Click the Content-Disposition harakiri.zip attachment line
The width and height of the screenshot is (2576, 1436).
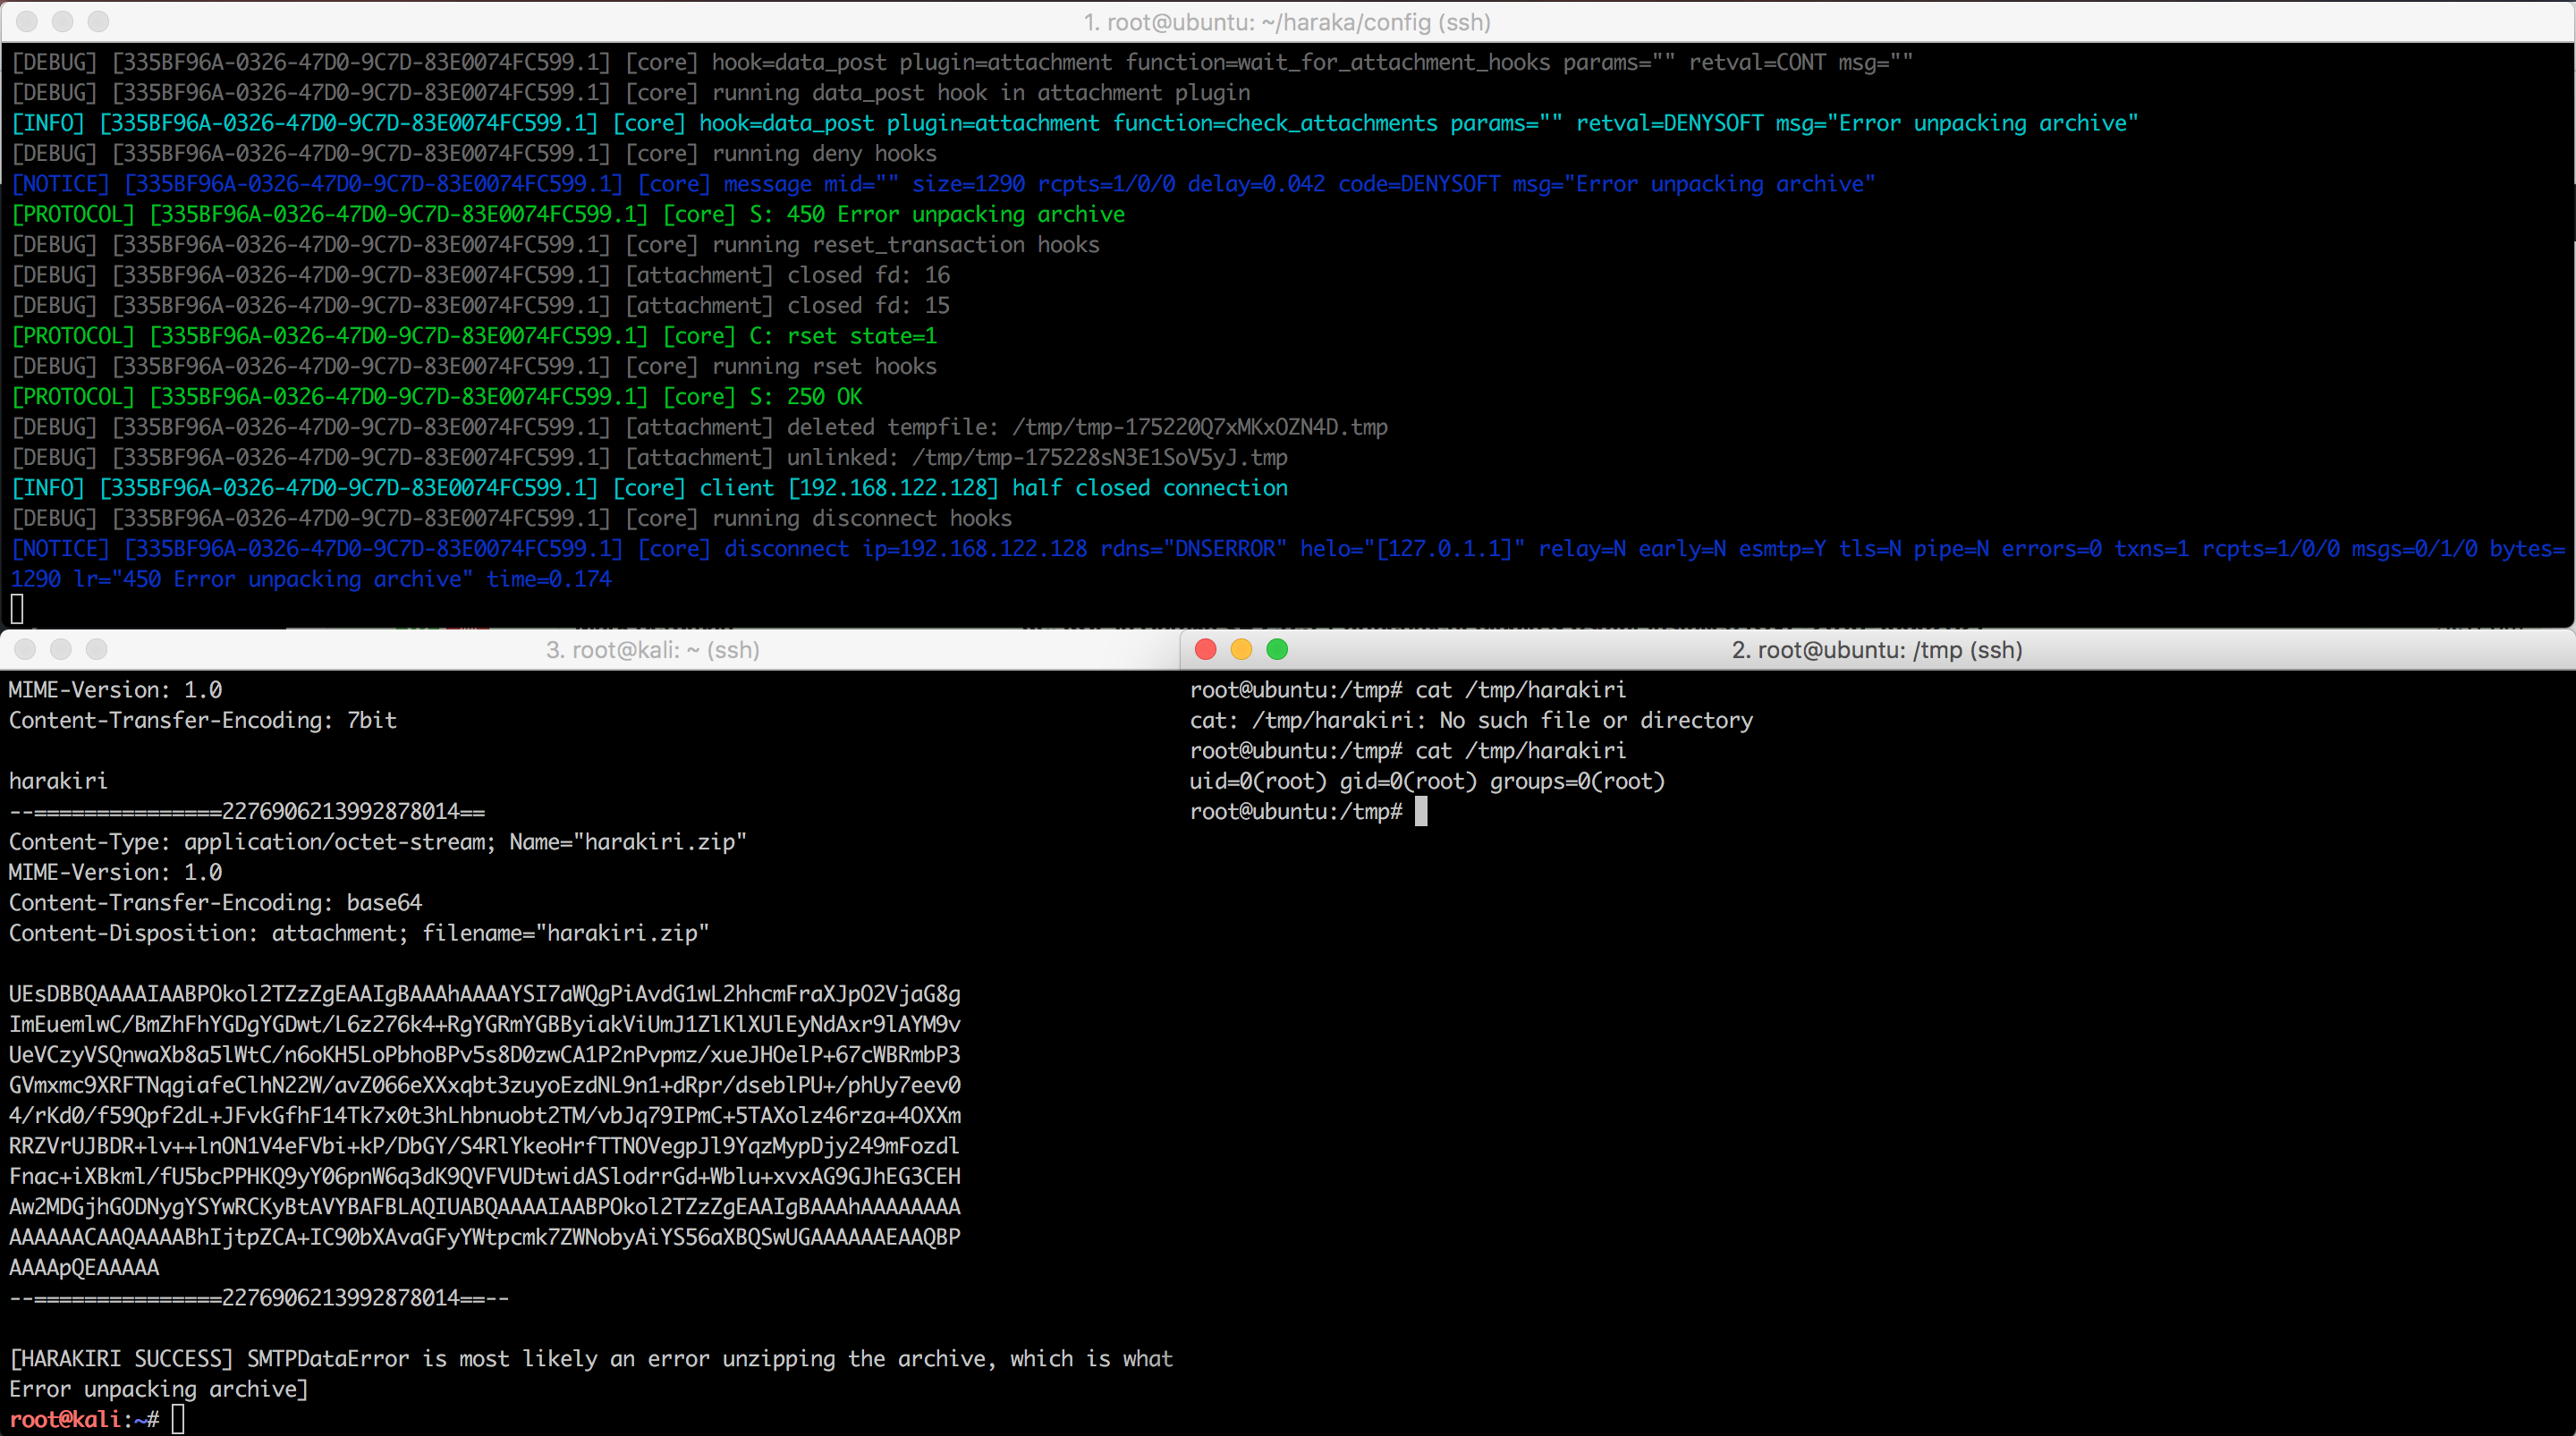pos(358,933)
